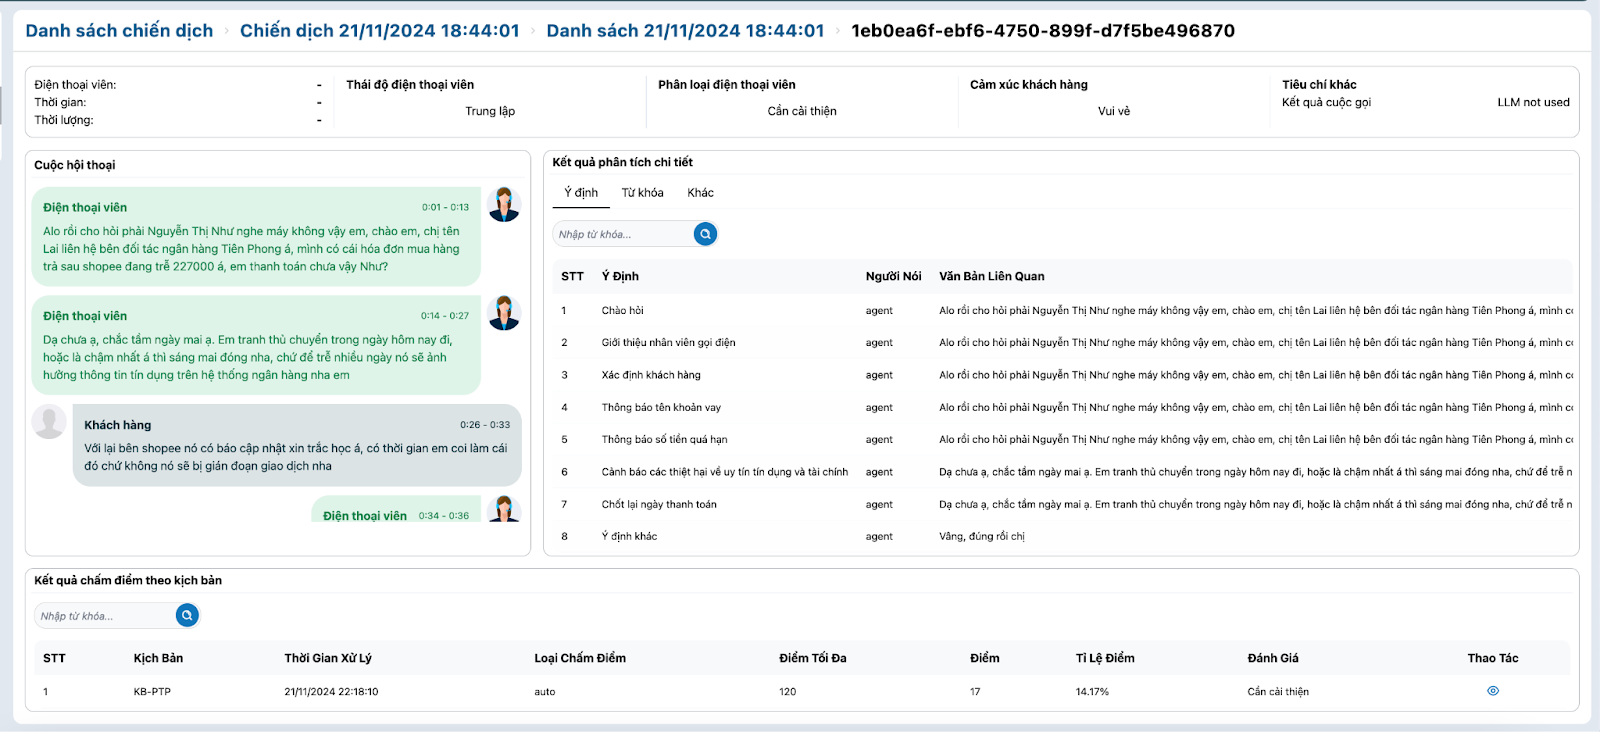
Task: Select intent row 'Thông báo số tiền quá hạn'
Action: pos(1063,439)
